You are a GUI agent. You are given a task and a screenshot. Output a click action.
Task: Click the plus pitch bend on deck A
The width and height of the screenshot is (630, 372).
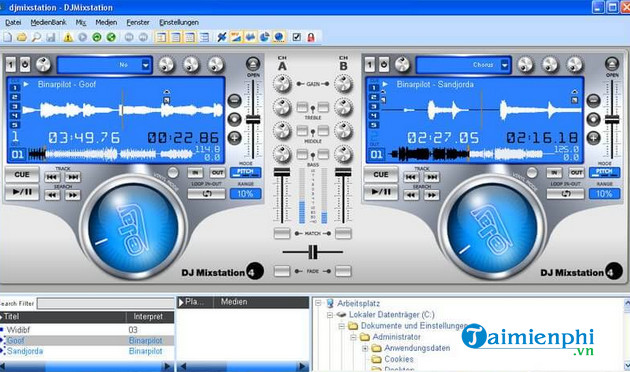tap(235, 138)
